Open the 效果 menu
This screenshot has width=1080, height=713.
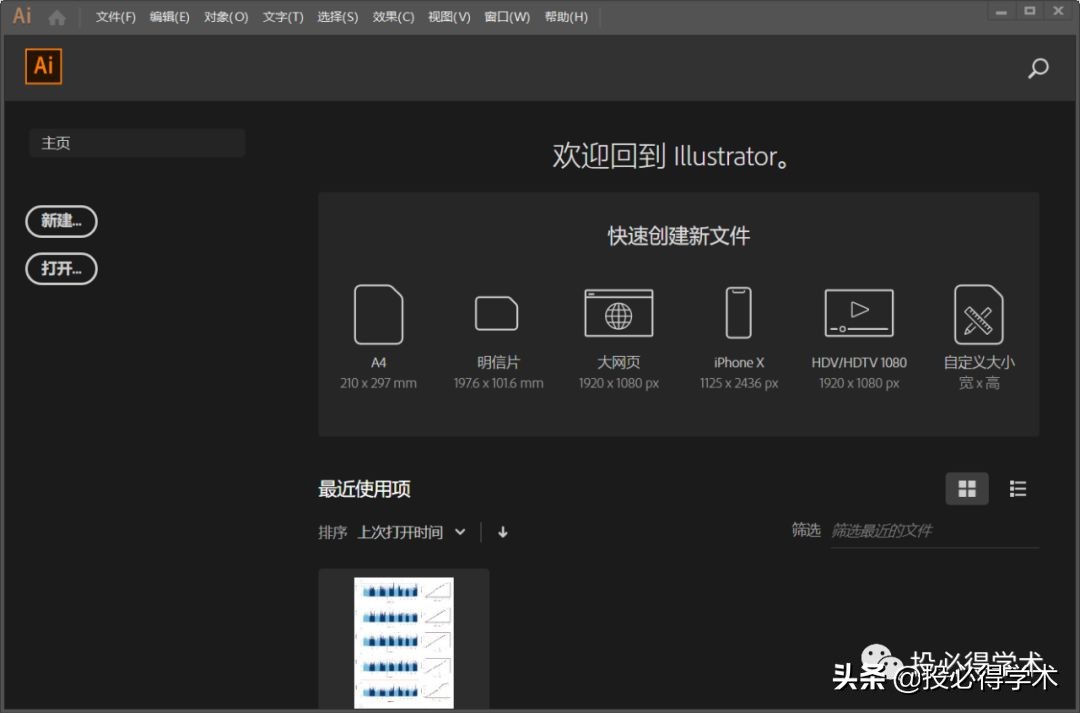tap(392, 16)
